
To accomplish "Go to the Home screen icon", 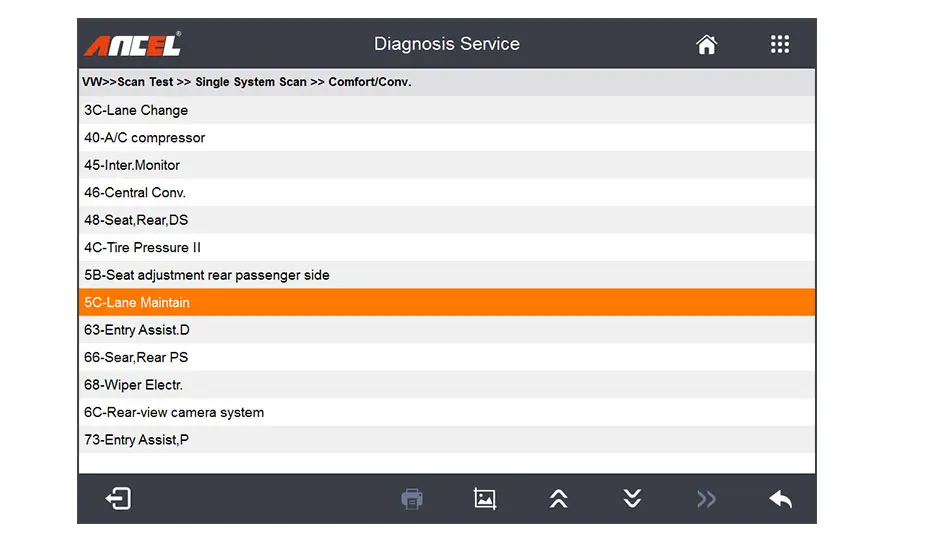I will click(x=707, y=44).
